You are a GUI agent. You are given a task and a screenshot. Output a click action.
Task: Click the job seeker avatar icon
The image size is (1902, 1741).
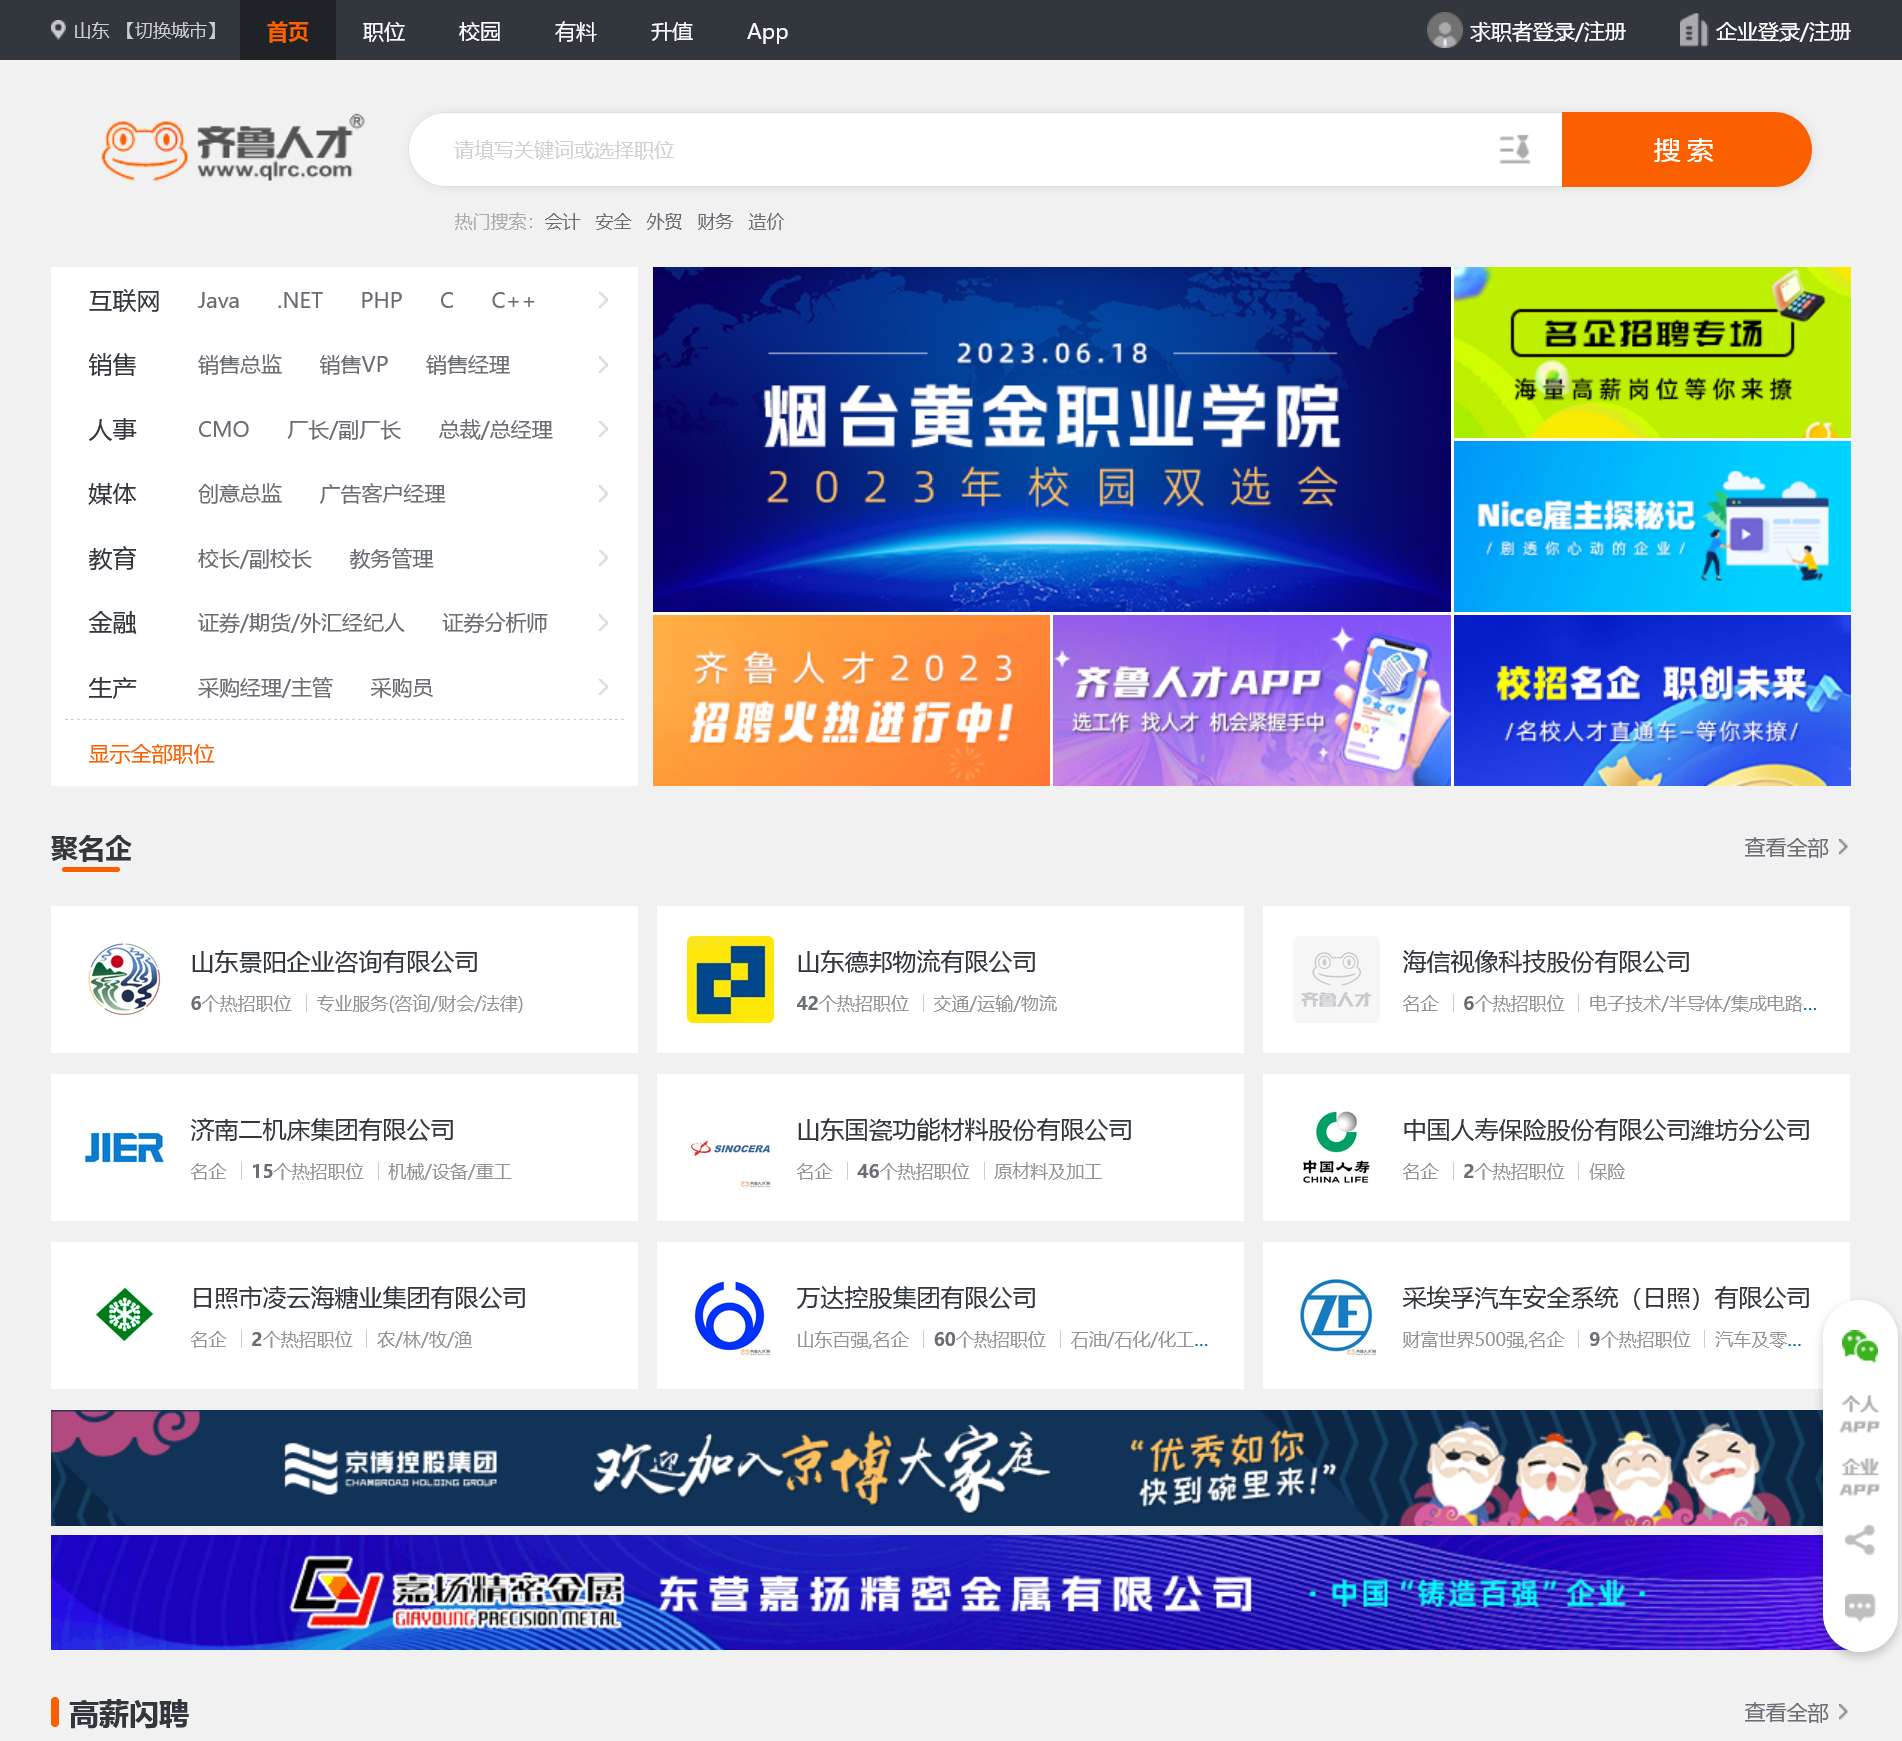coord(1444,31)
